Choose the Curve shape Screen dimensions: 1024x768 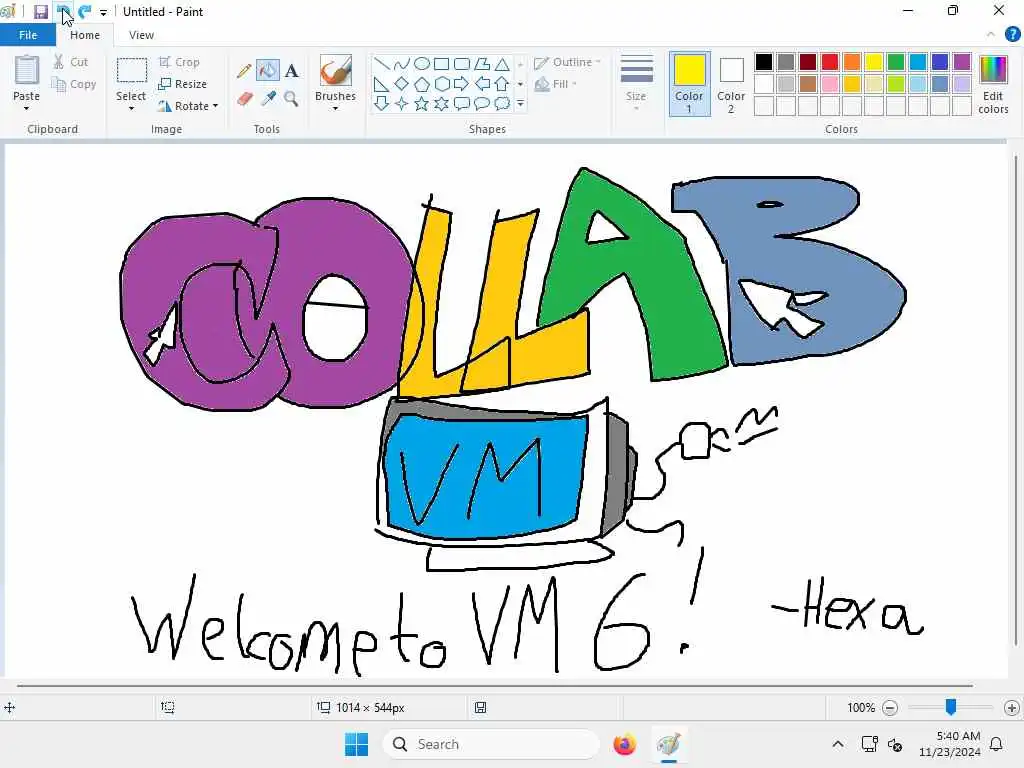click(402, 64)
